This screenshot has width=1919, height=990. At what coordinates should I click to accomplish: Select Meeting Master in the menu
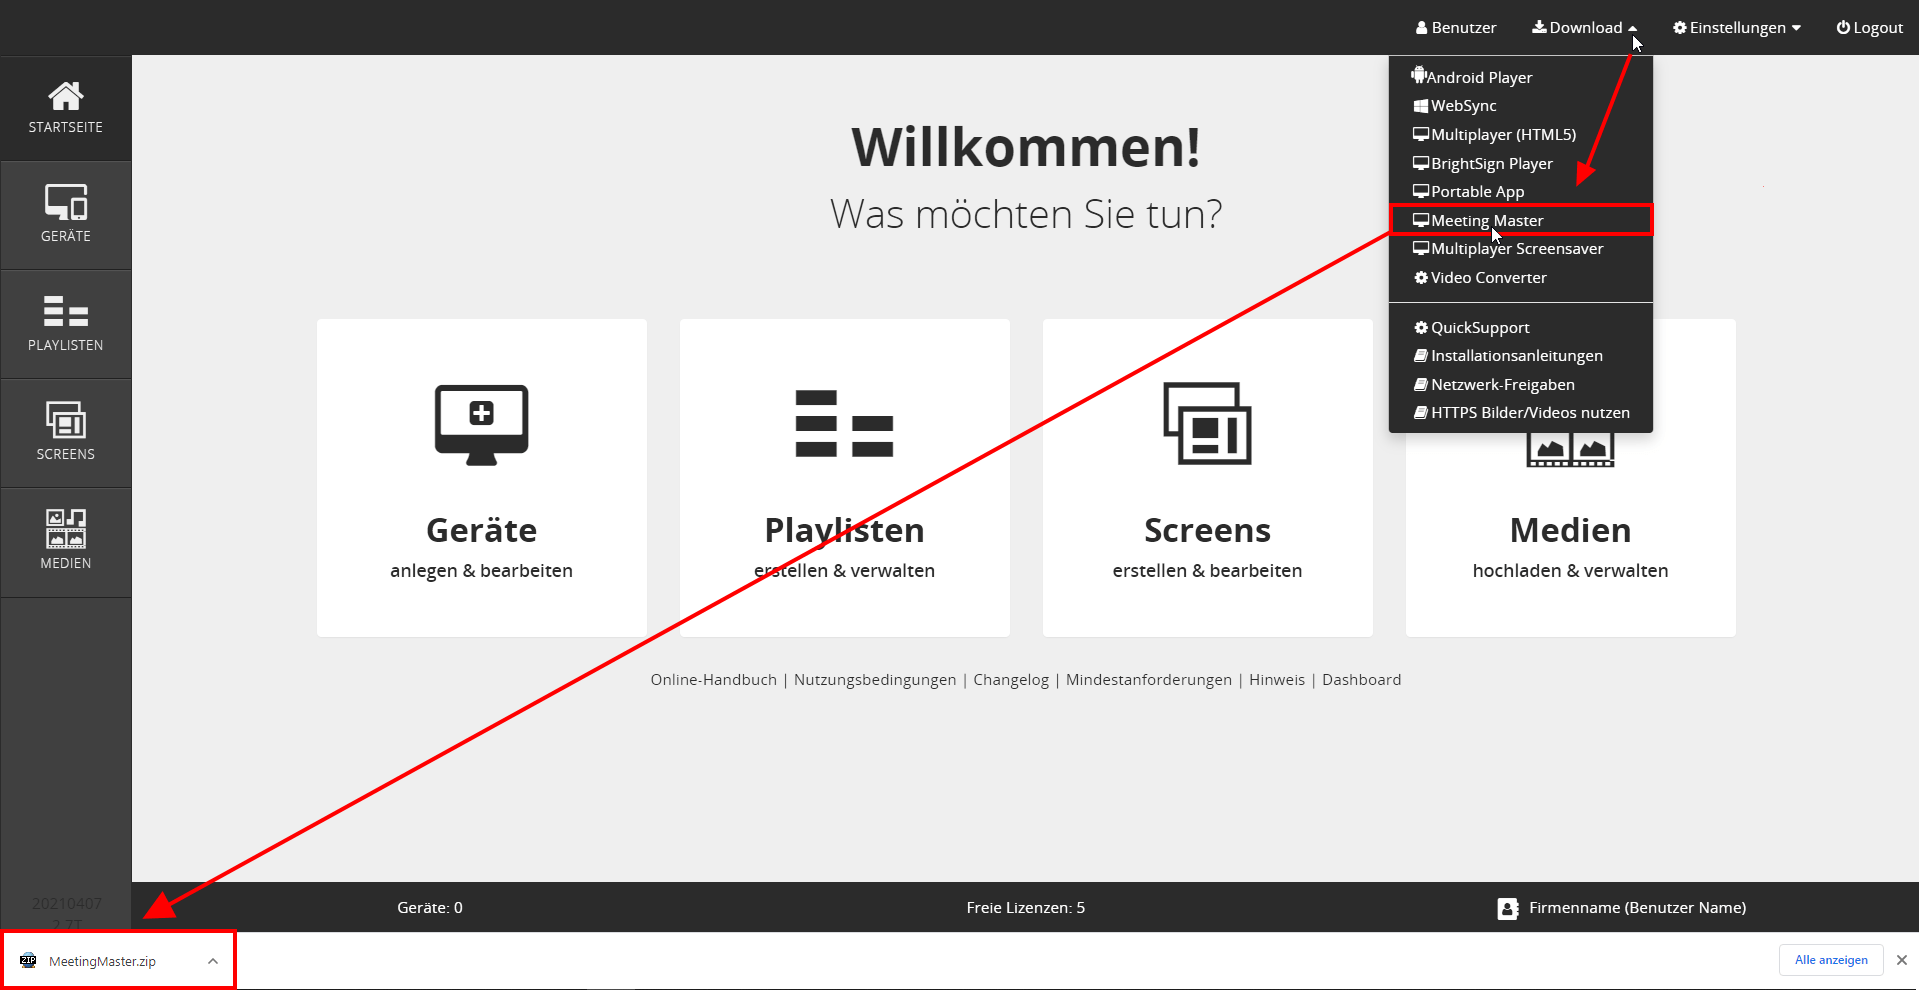click(x=1486, y=220)
